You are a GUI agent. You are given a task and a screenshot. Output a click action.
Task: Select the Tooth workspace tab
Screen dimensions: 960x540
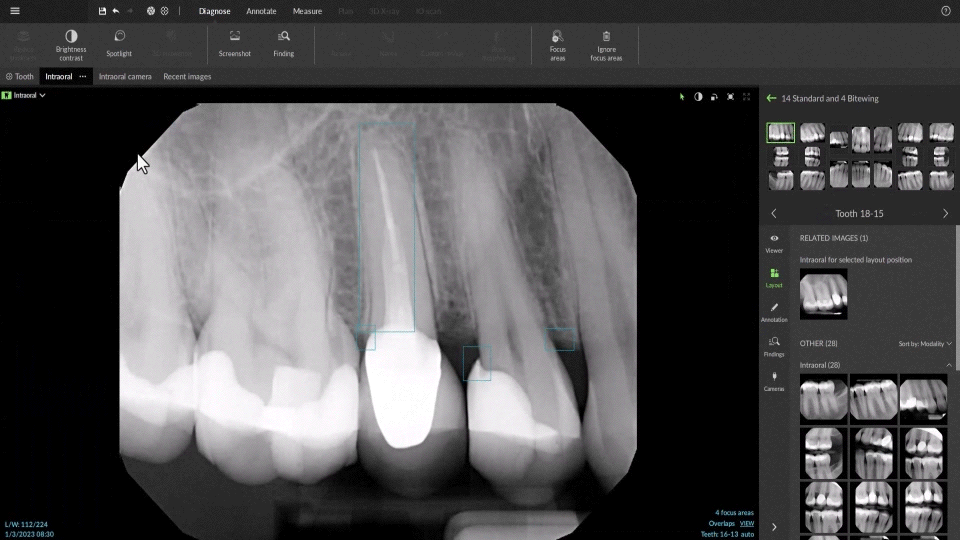20,77
